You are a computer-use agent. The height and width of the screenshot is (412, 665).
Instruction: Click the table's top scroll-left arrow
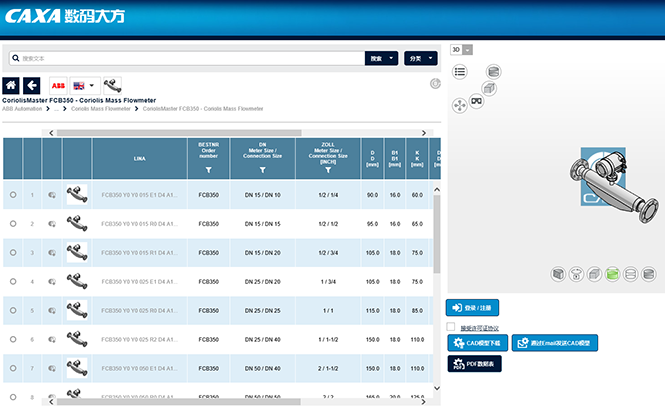[51, 133]
